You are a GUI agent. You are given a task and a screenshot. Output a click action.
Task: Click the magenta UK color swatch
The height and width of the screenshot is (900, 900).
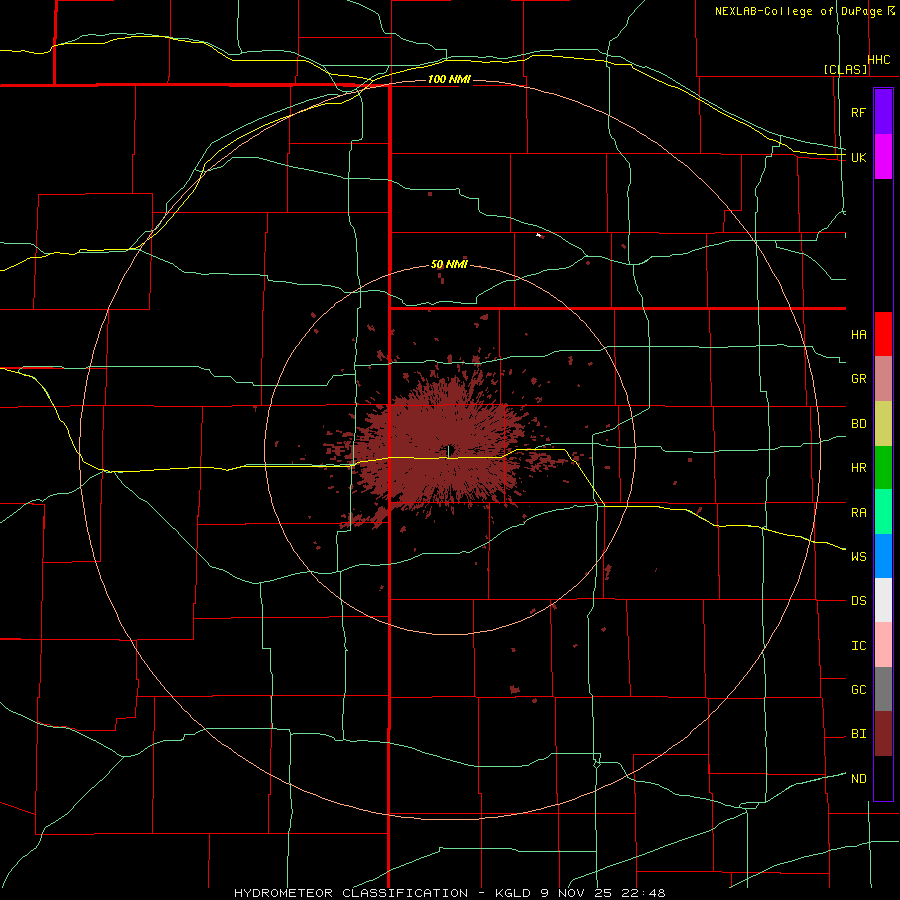pos(883,157)
